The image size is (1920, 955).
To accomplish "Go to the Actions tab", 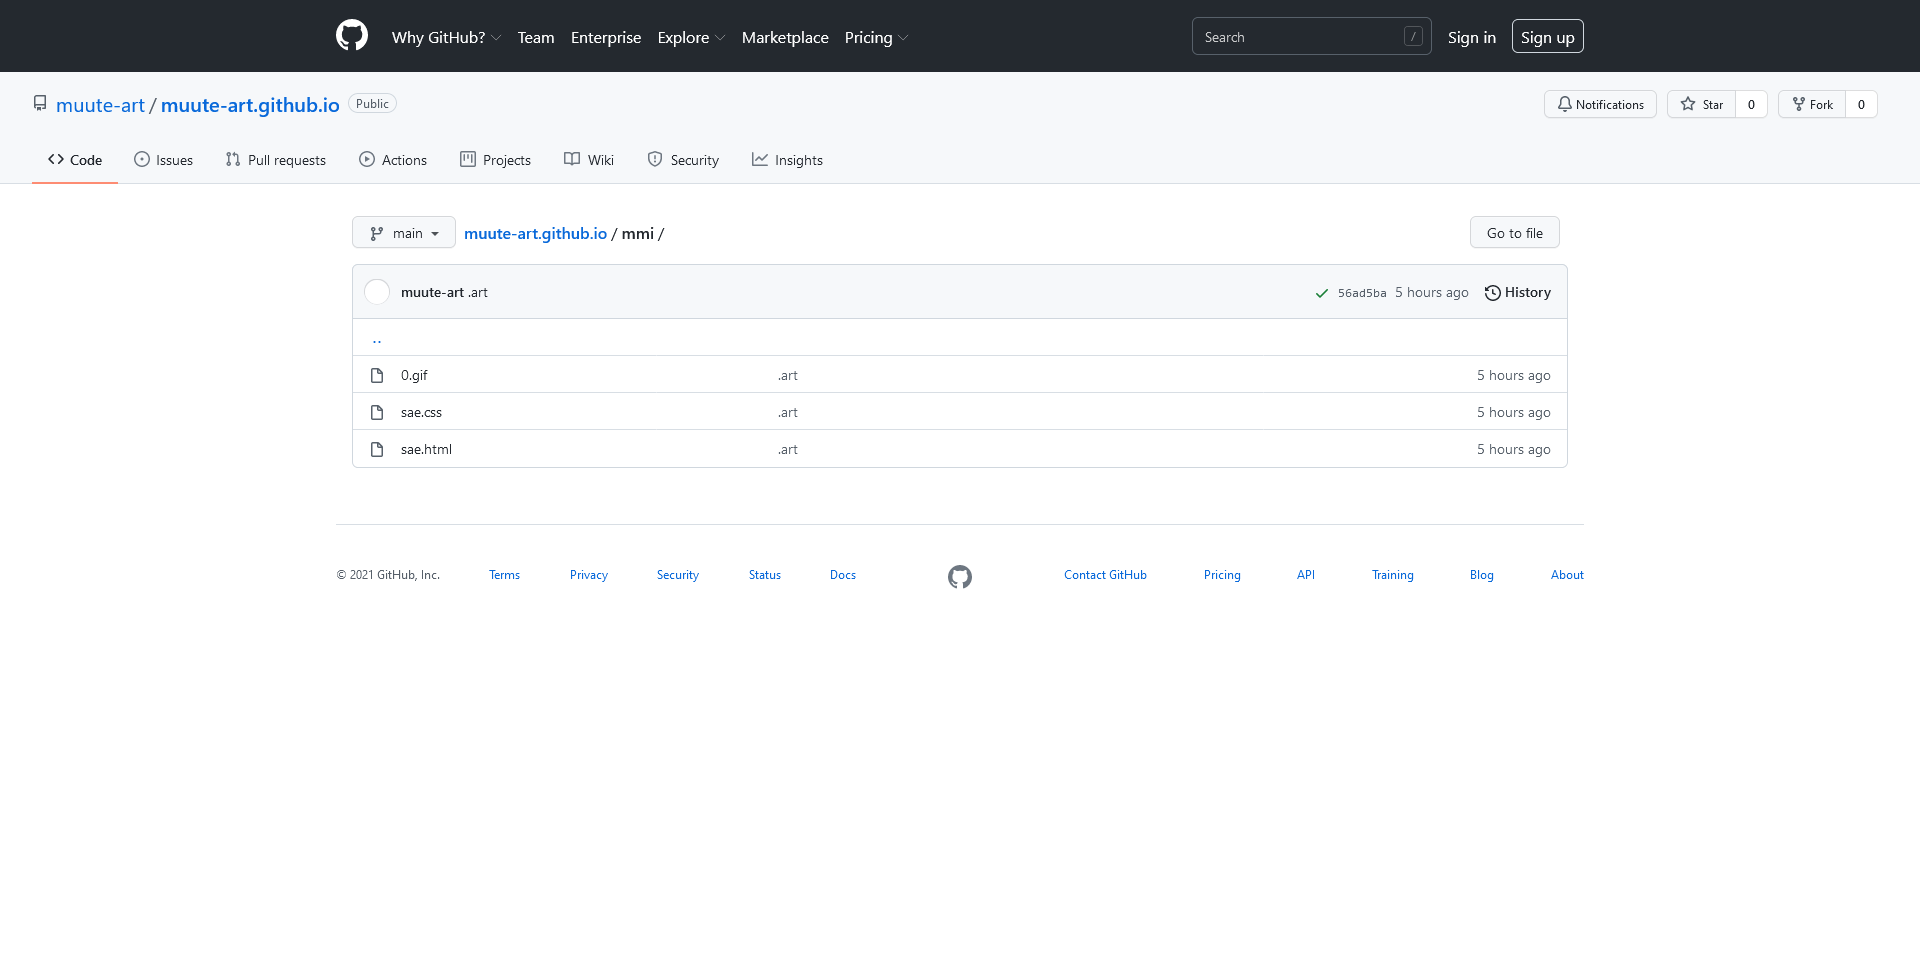I will (393, 160).
